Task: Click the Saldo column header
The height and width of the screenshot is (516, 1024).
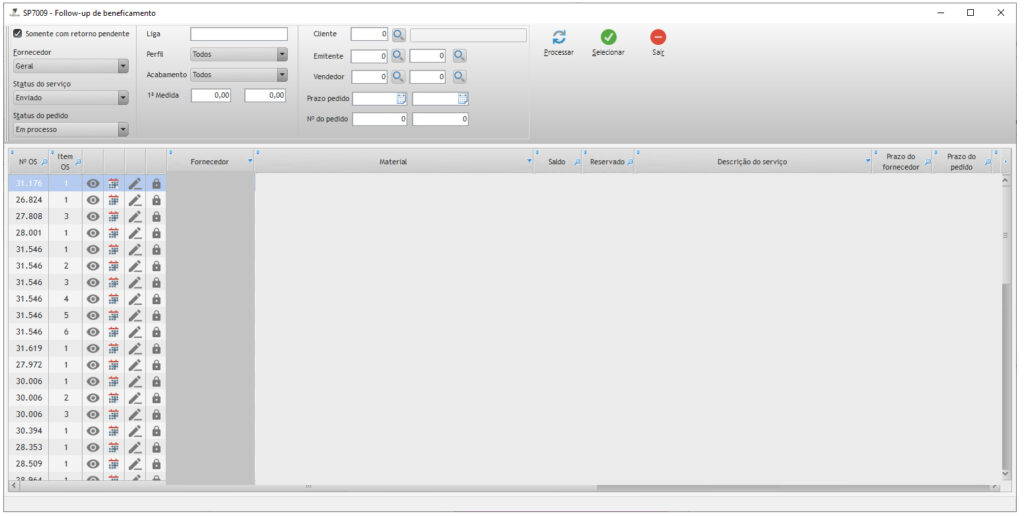Action: pos(556,162)
